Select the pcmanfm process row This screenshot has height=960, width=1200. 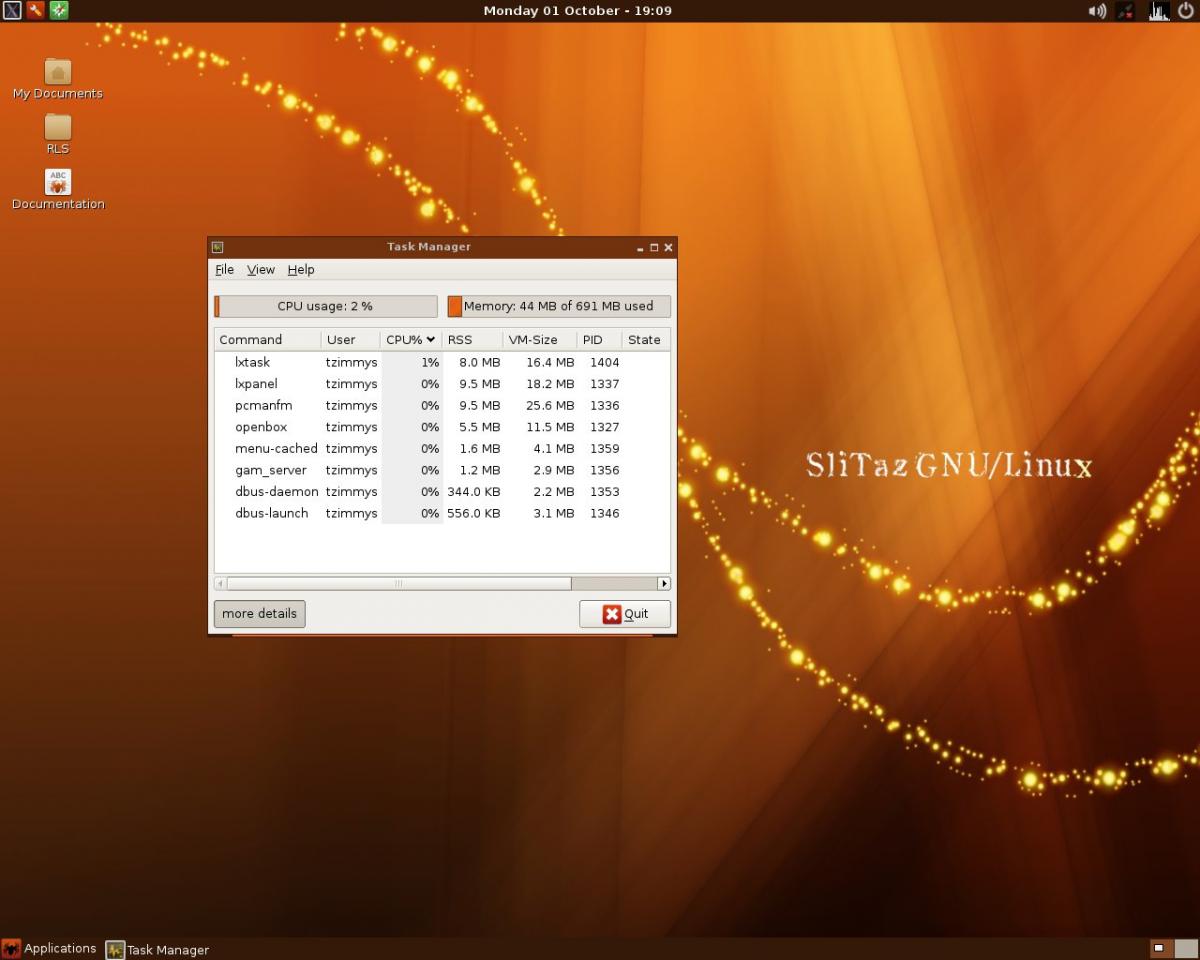[x=442, y=406]
